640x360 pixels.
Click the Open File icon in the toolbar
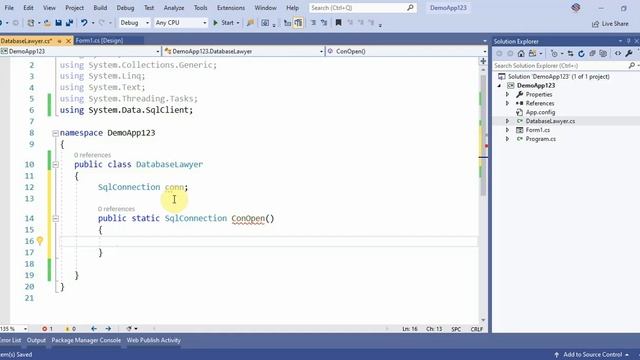point(47,23)
